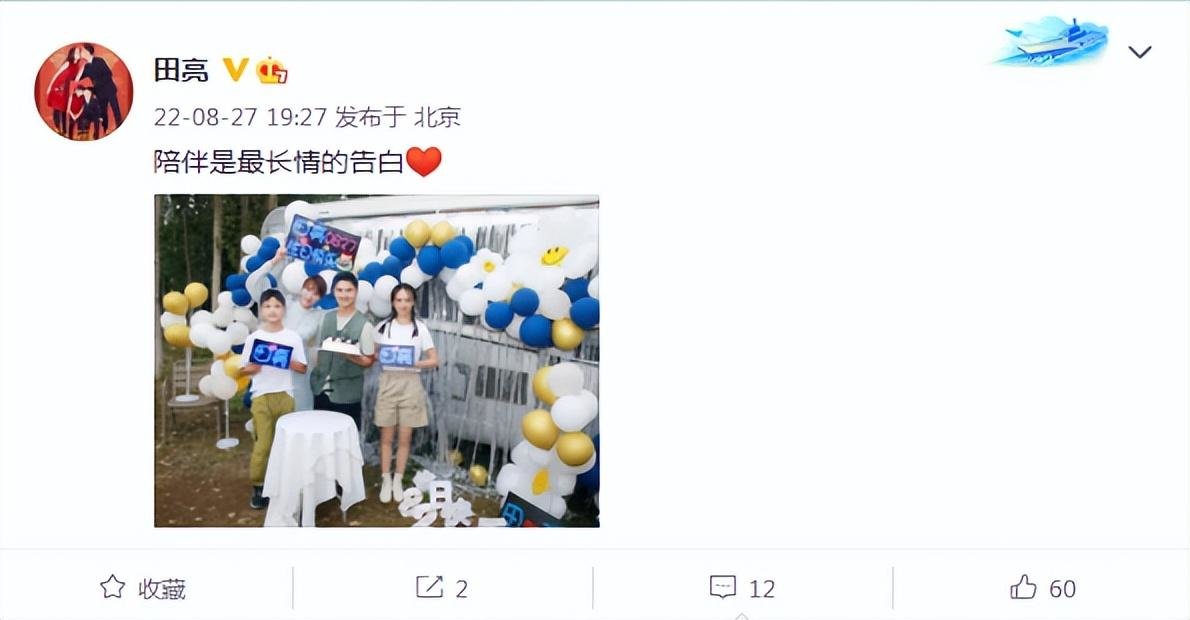Click the star favorite icon
Screen dimensions: 1190x620
[112, 587]
